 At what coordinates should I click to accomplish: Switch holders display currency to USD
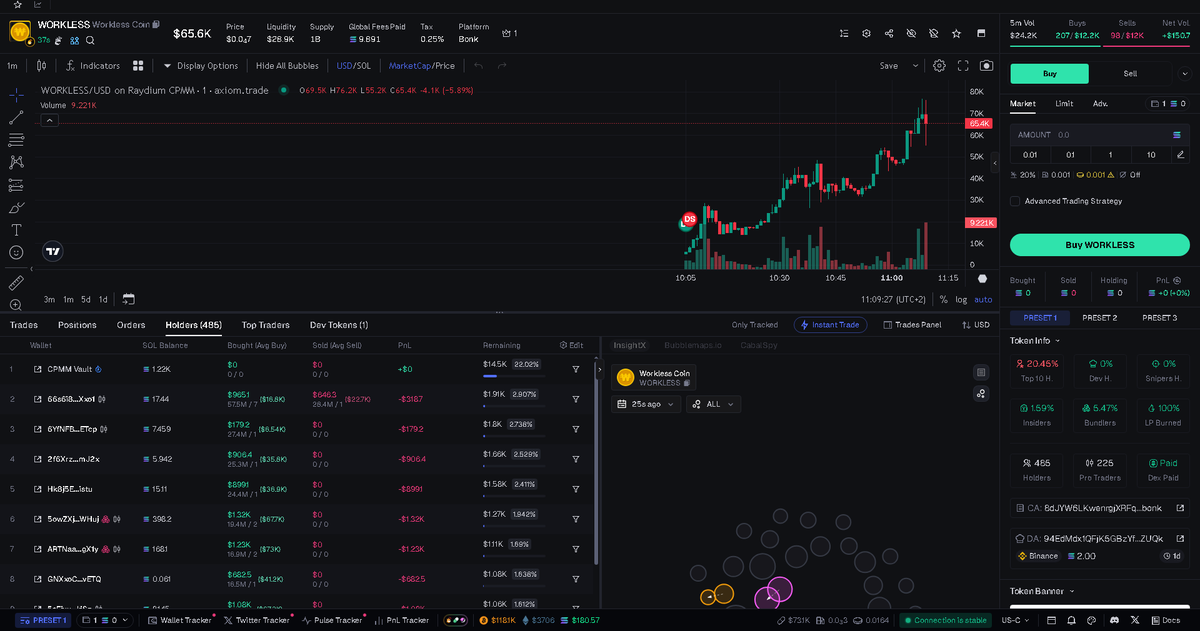coord(975,325)
